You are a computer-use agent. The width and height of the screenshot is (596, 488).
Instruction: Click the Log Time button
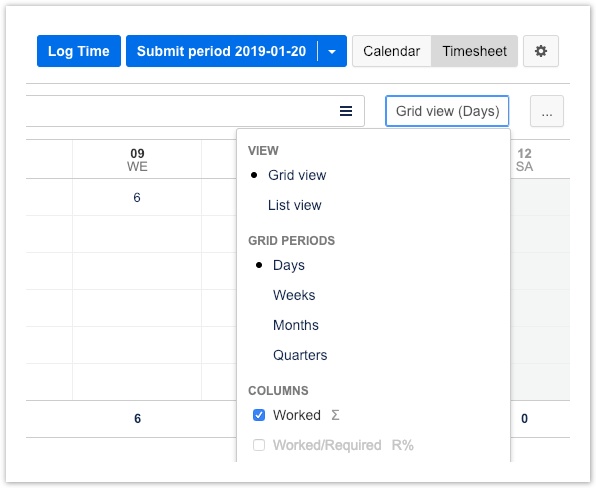[x=79, y=51]
